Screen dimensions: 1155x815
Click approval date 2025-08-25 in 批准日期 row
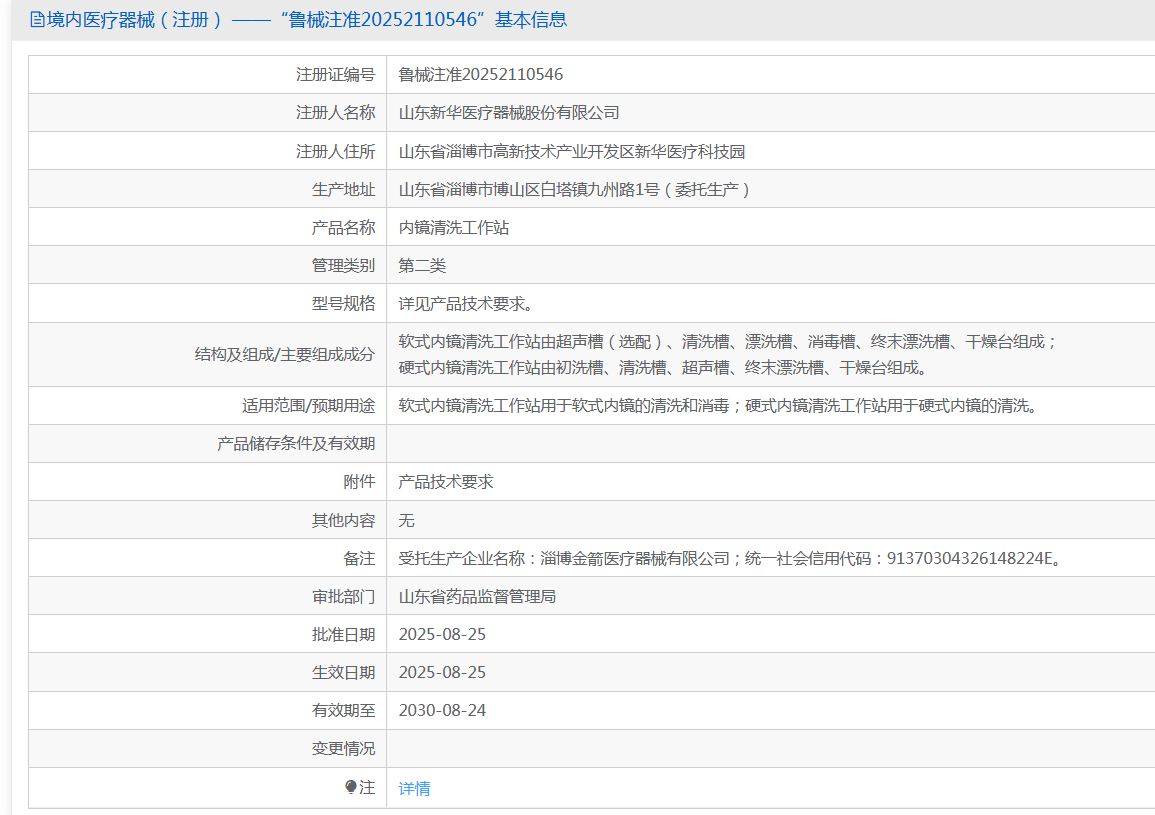coord(442,634)
